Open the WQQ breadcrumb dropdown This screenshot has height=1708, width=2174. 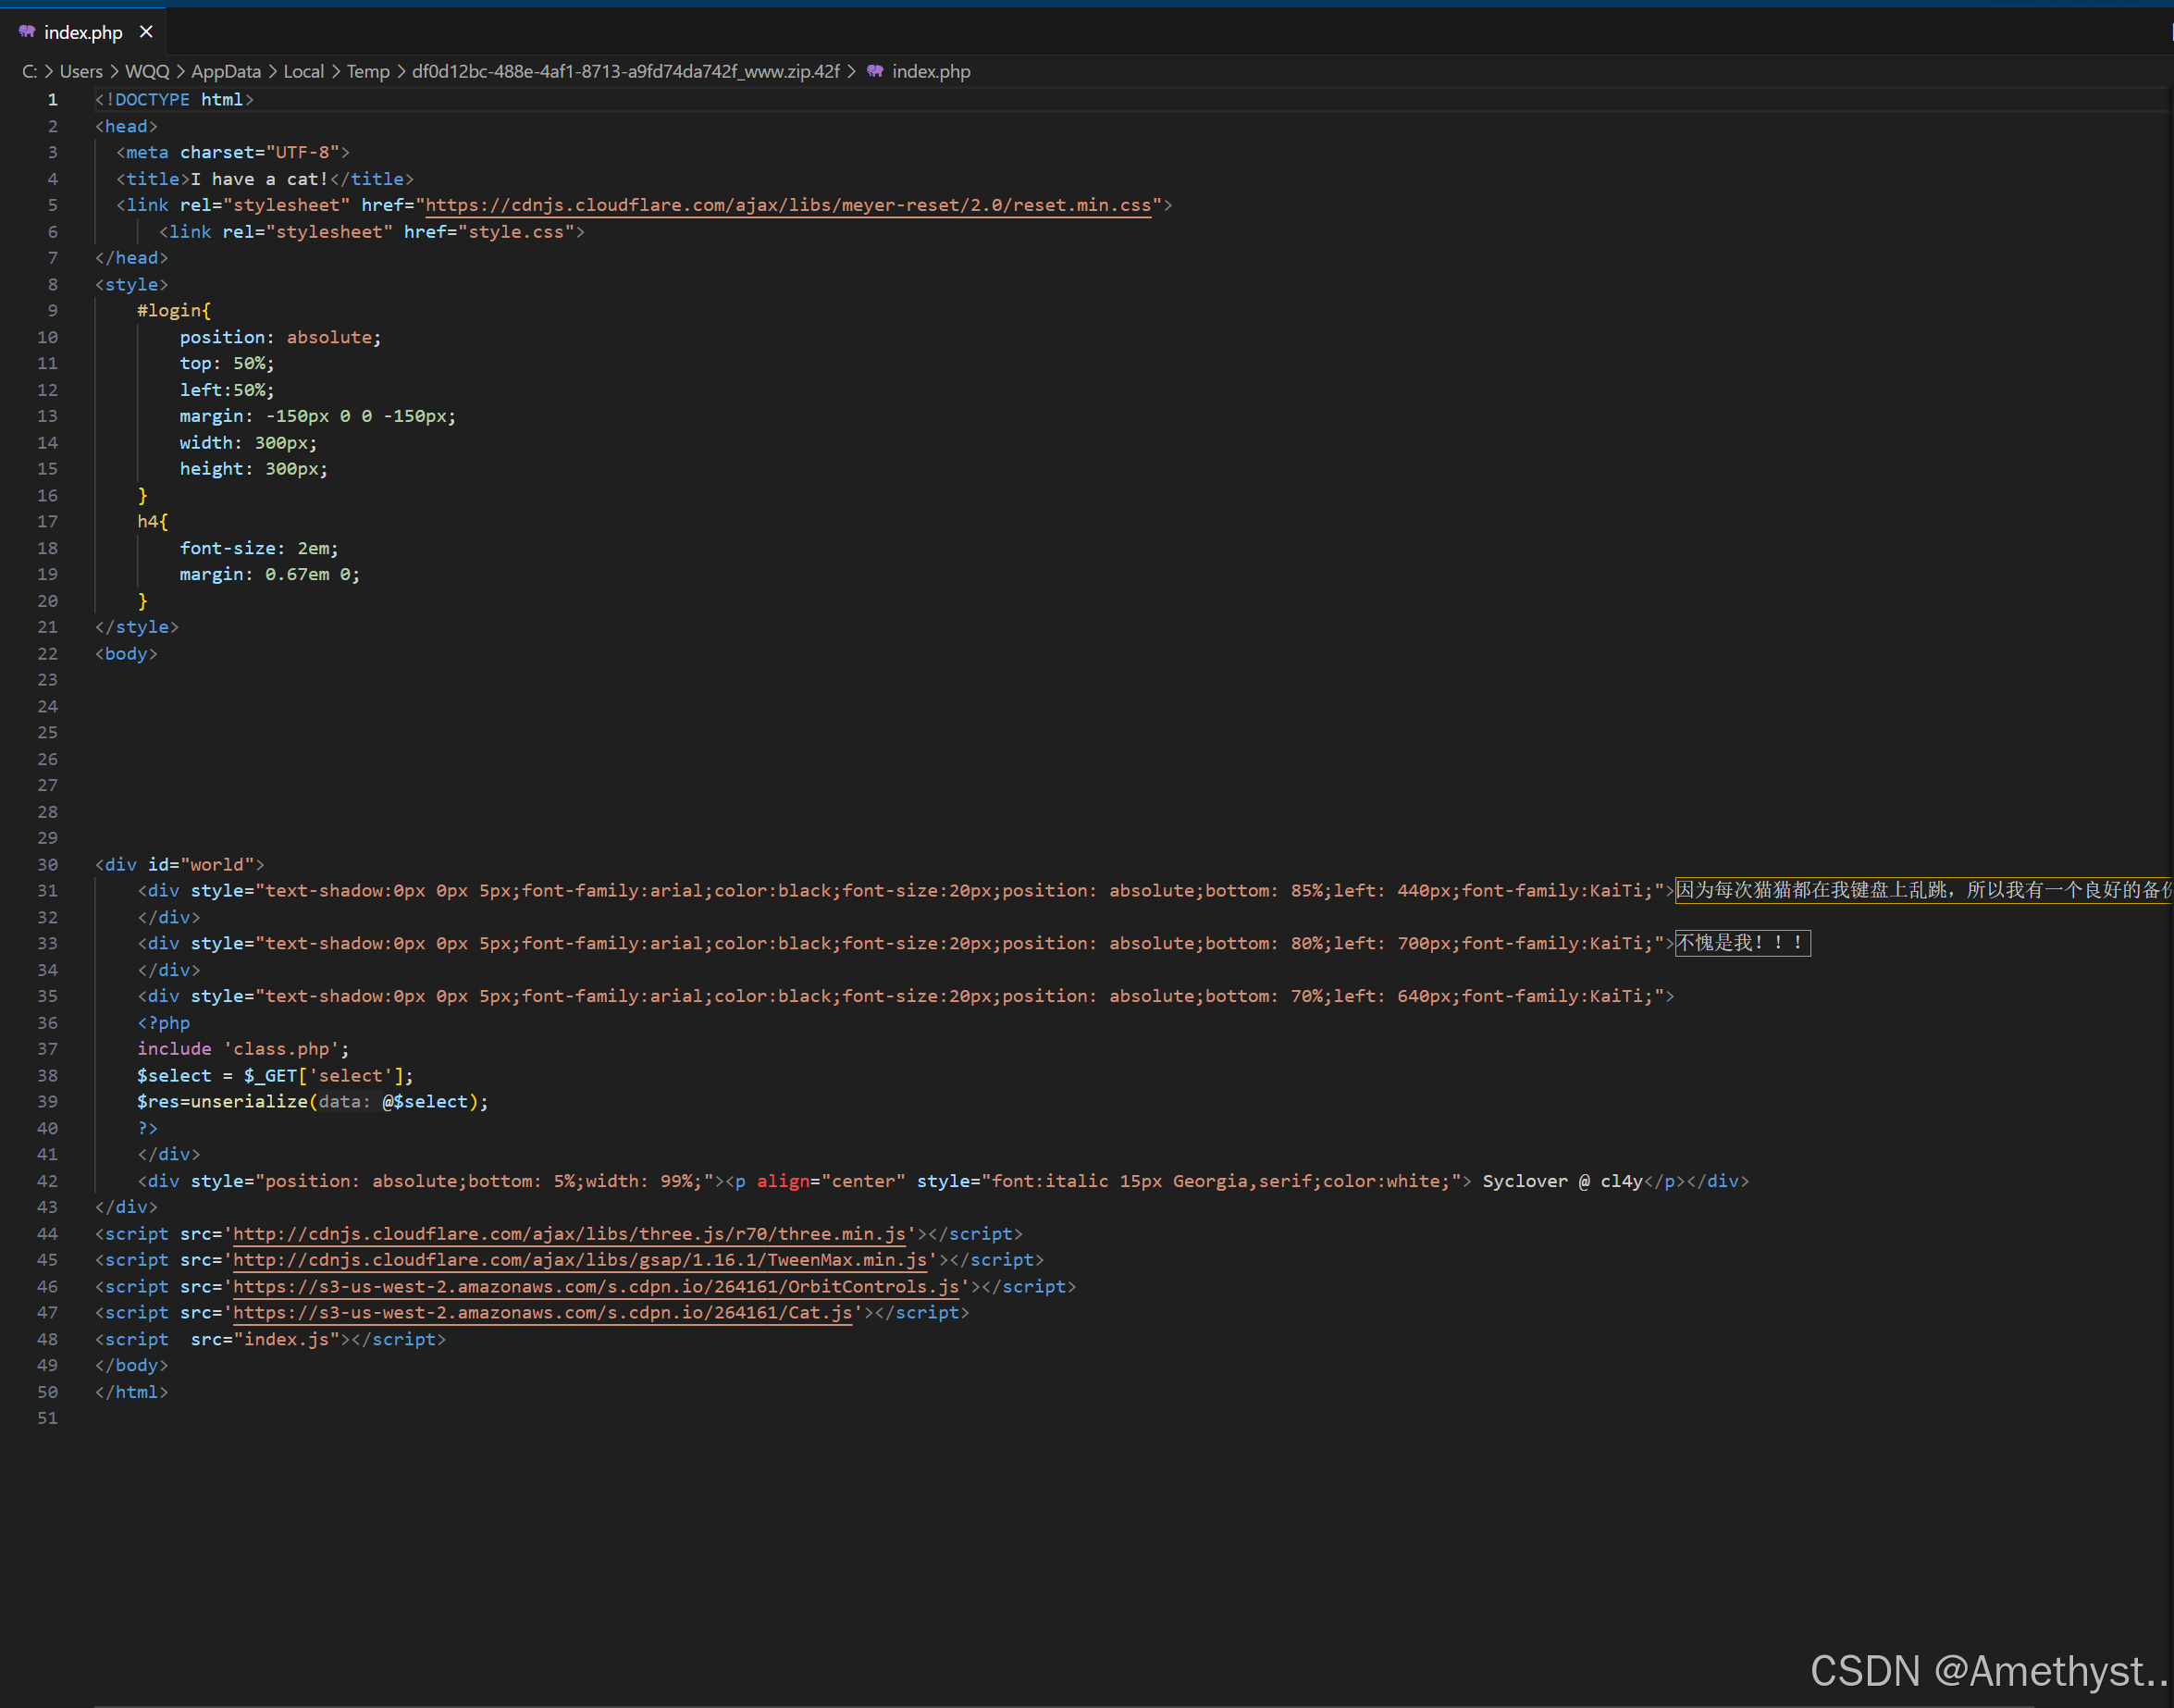coord(147,71)
